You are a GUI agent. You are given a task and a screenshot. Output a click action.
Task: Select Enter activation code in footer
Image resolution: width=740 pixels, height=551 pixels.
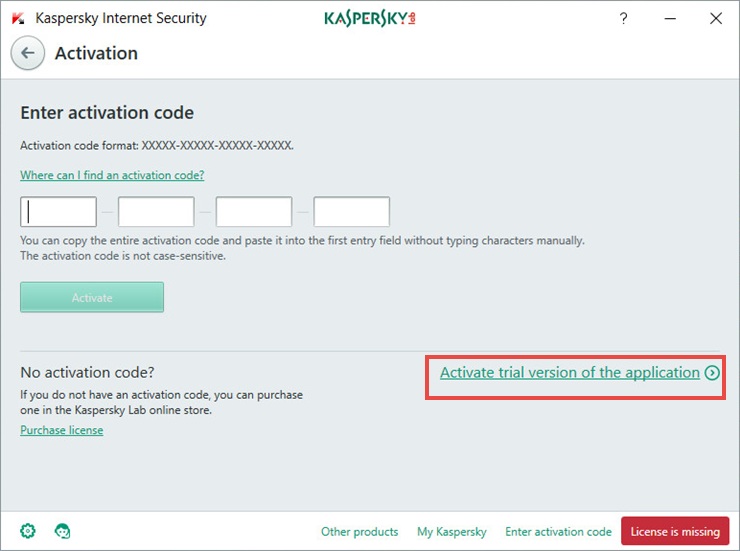coord(558,532)
